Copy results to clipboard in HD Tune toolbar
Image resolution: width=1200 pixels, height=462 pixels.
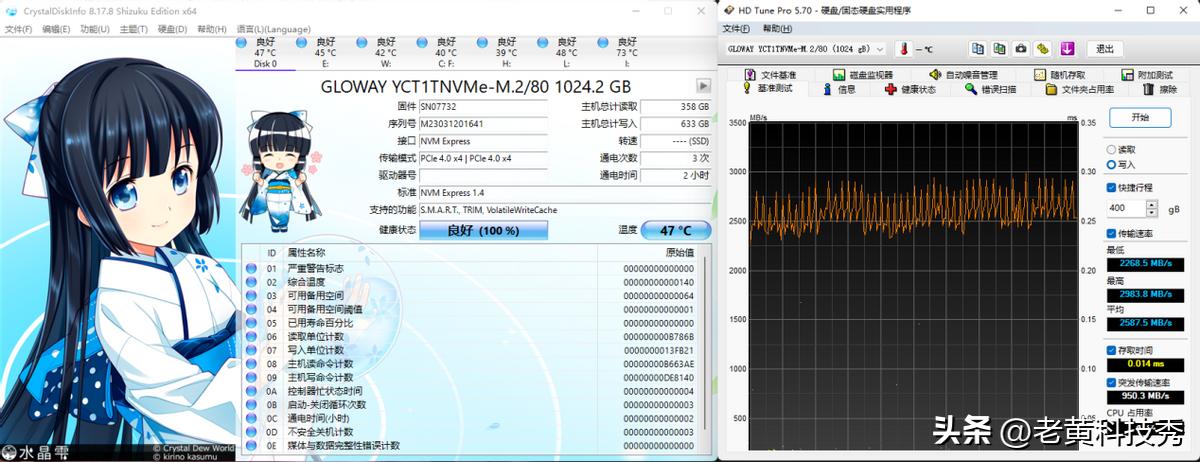click(x=977, y=48)
